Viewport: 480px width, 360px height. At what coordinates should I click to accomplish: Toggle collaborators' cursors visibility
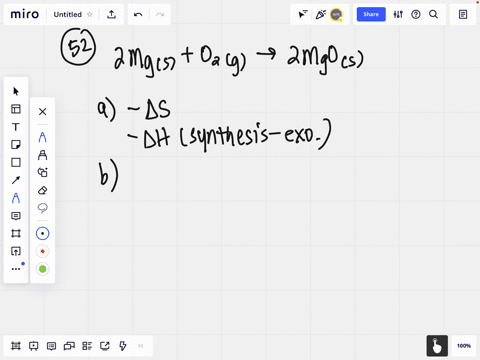pyautogui.click(x=303, y=14)
